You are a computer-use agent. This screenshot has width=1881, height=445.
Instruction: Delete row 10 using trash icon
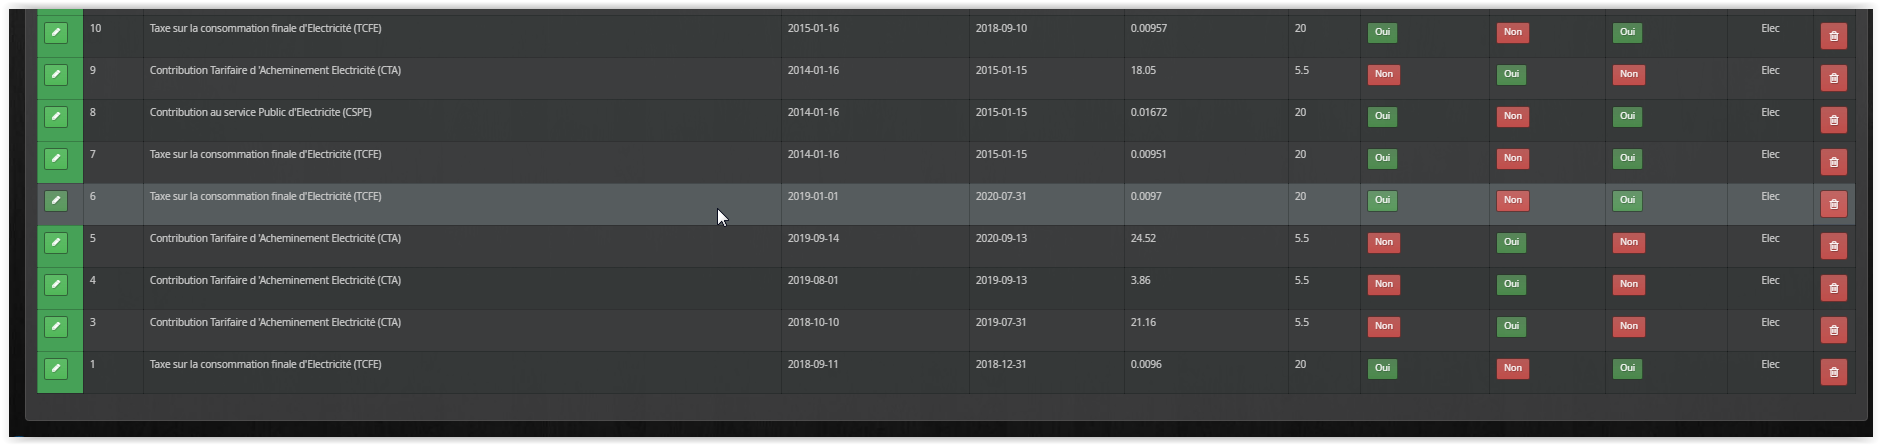(x=1833, y=36)
